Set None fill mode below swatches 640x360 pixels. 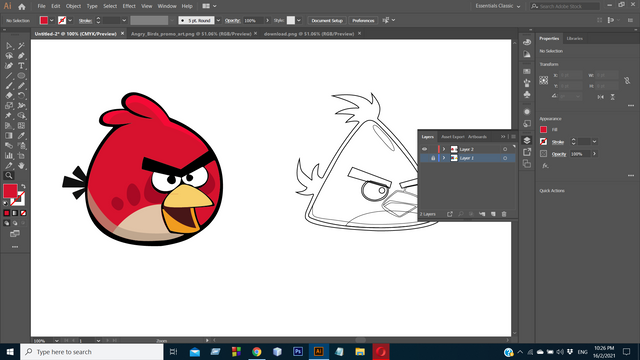(x=23, y=213)
